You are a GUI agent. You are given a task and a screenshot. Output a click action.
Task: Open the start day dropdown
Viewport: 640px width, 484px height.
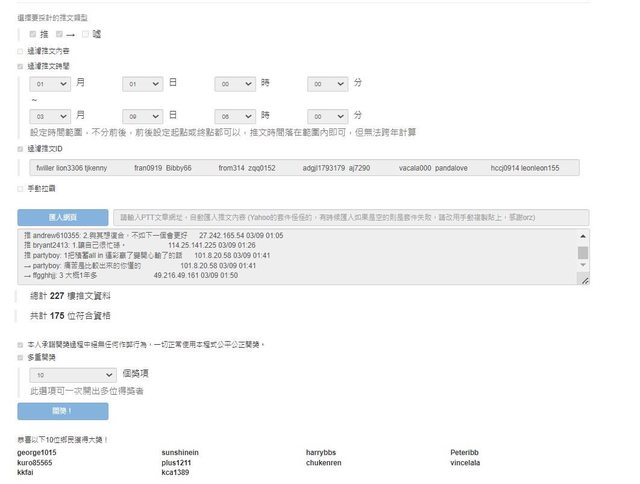[x=142, y=86]
